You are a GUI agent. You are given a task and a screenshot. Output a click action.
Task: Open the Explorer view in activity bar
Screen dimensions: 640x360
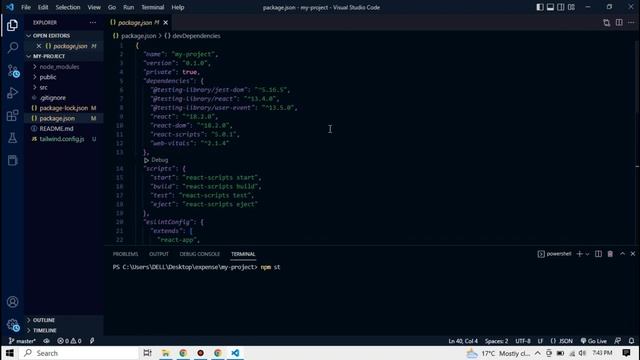click(12, 25)
